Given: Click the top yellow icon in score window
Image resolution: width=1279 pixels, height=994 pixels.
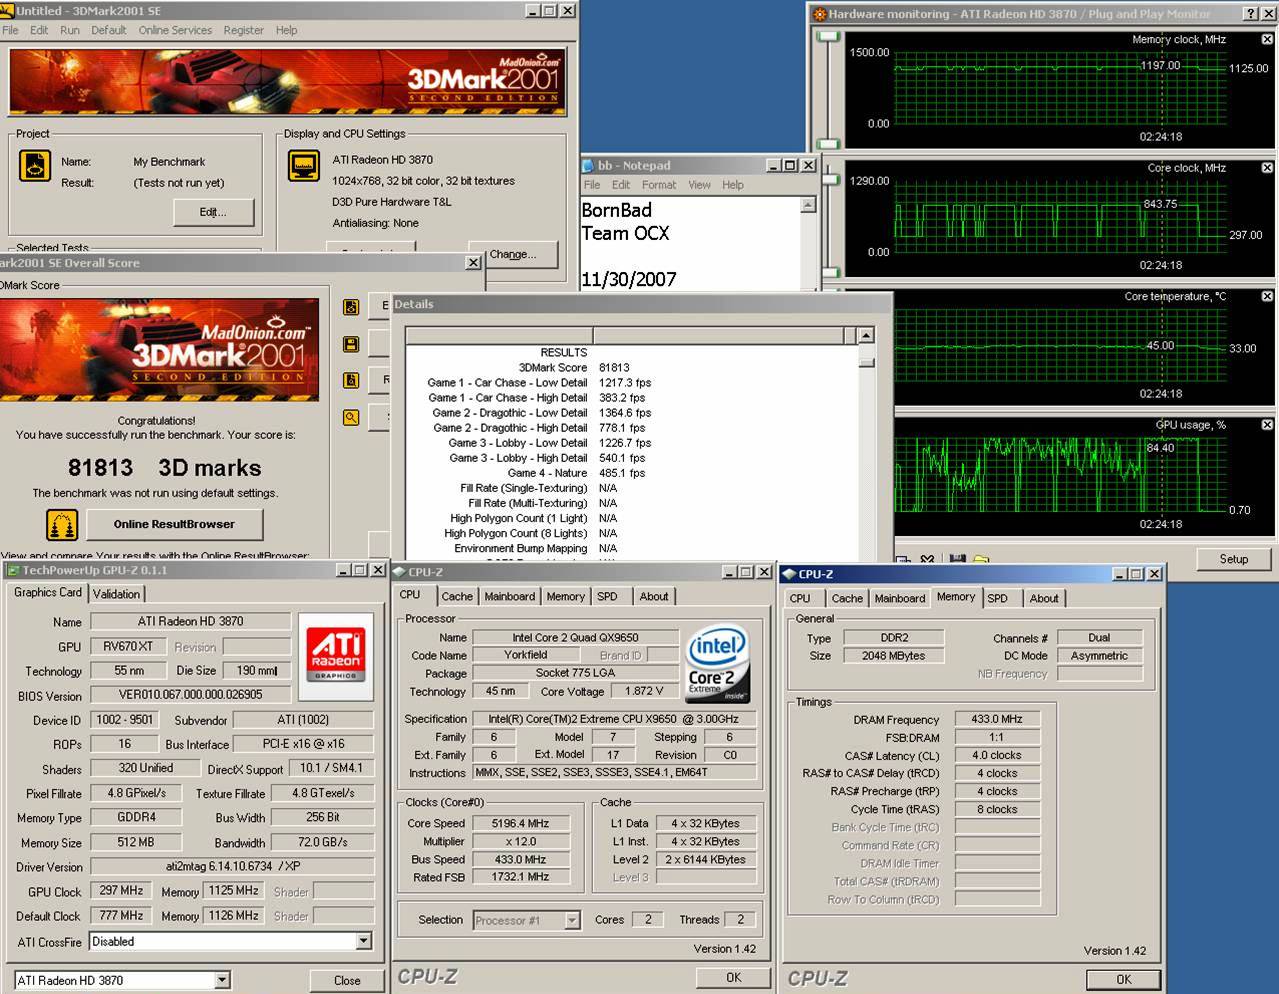Looking at the screenshot, I should pyautogui.click(x=351, y=307).
